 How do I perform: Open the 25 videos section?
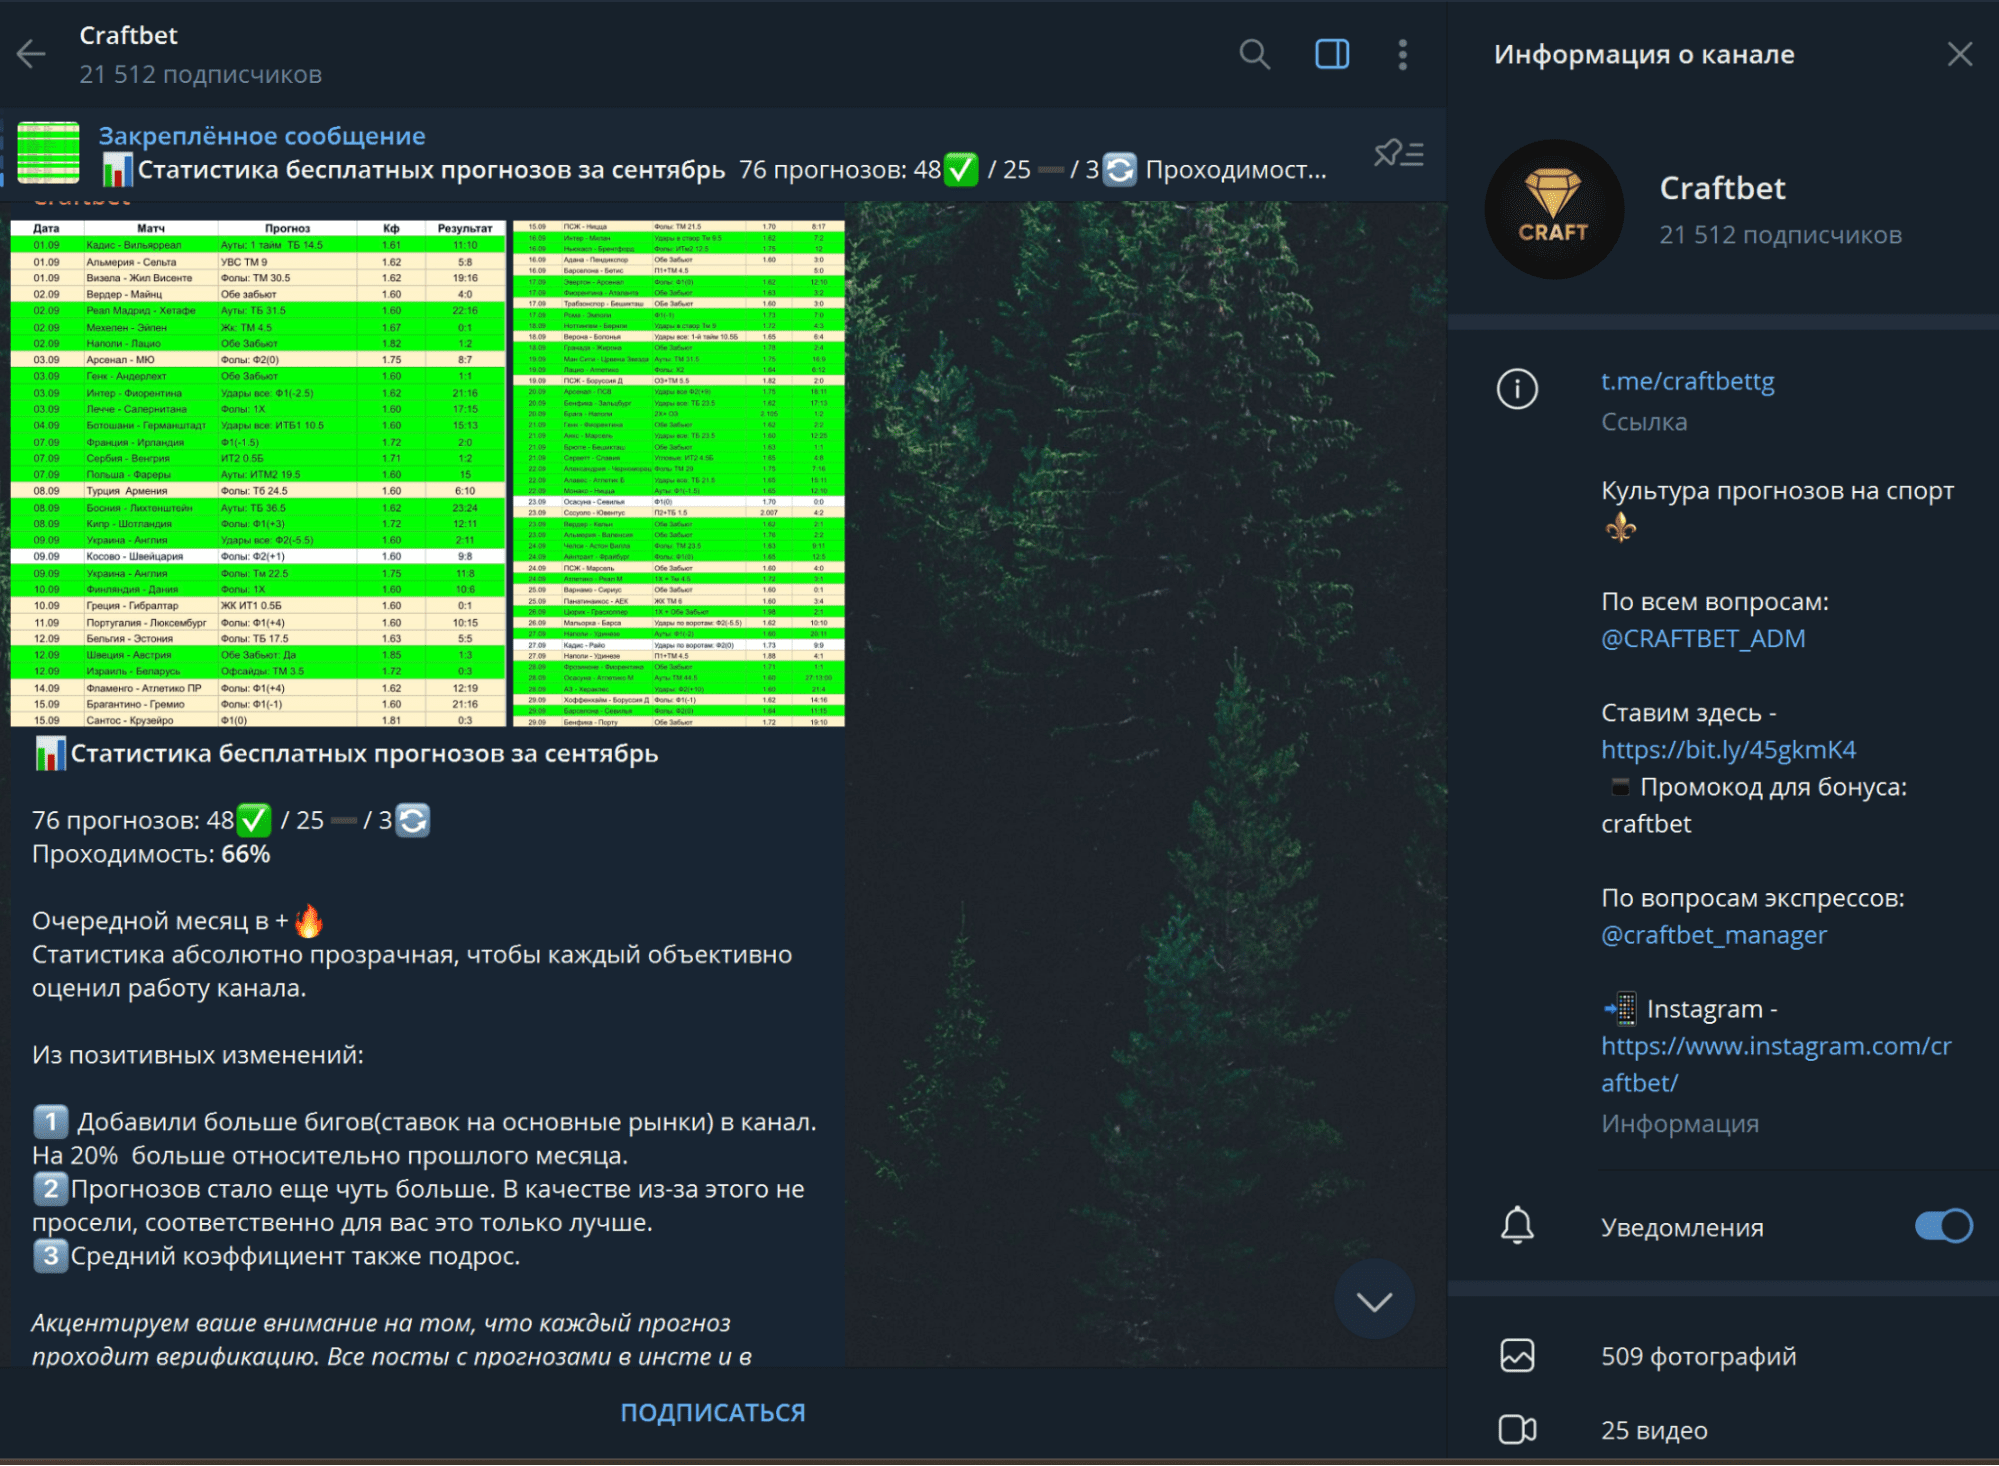click(x=1654, y=1430)
